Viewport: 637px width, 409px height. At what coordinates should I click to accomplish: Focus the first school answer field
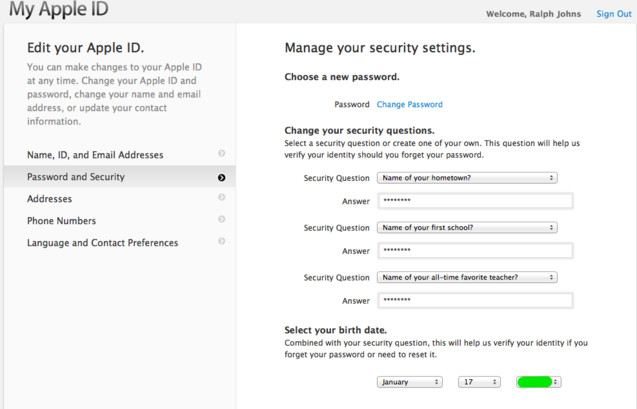[474, 251]
